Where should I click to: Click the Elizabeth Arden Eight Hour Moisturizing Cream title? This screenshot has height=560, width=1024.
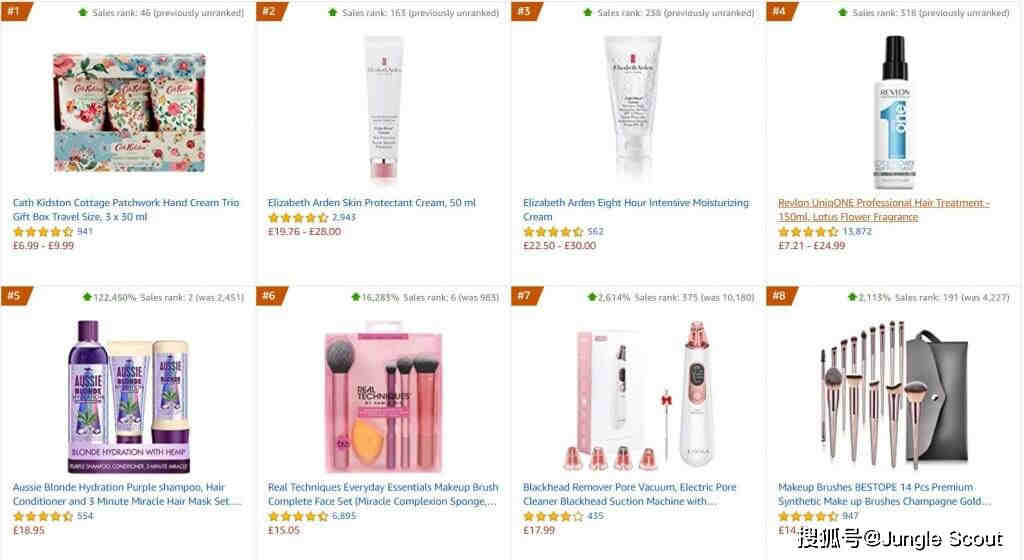[x=635, y=210]
